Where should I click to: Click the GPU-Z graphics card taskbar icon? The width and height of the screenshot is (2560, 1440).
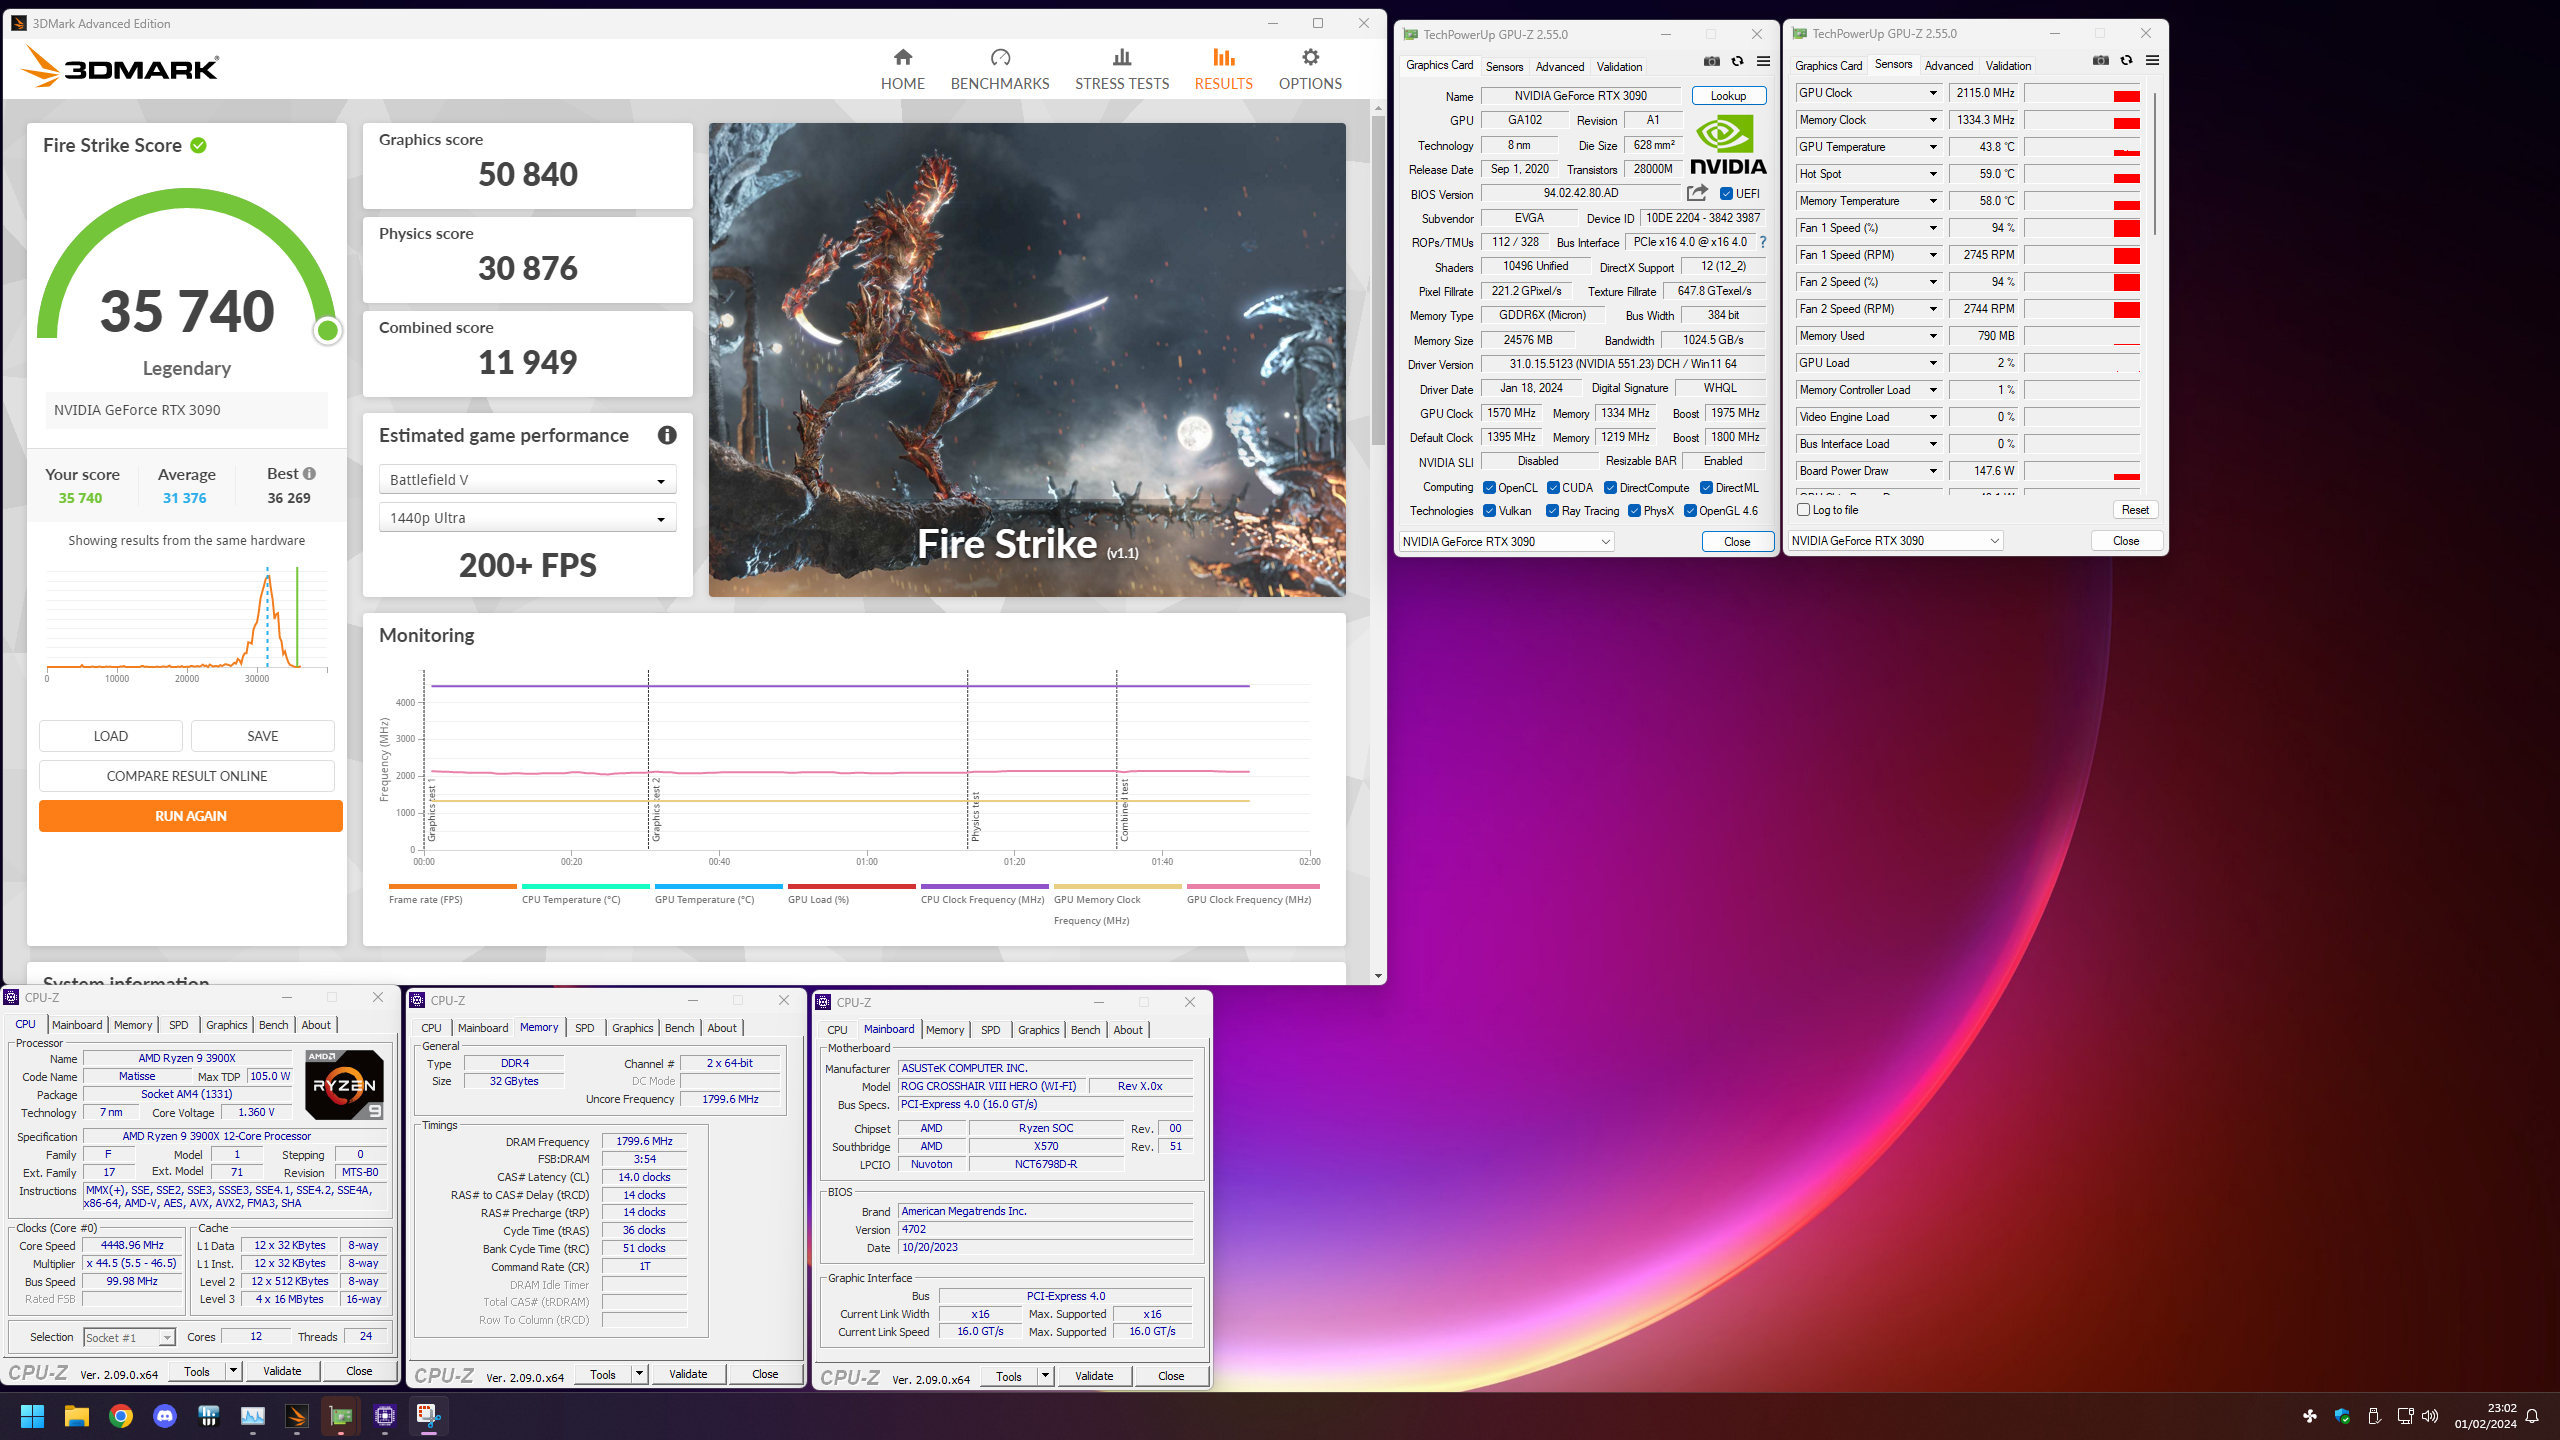tap(341, 1416)
